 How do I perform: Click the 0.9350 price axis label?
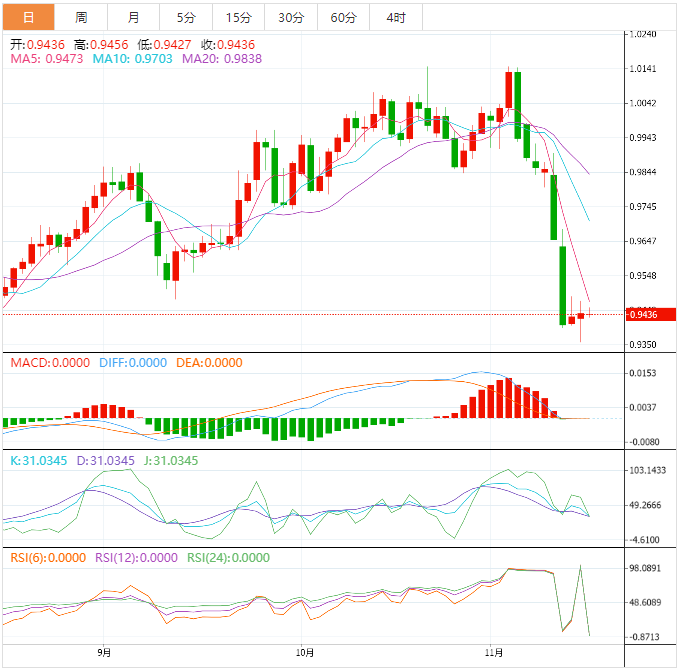643,345
